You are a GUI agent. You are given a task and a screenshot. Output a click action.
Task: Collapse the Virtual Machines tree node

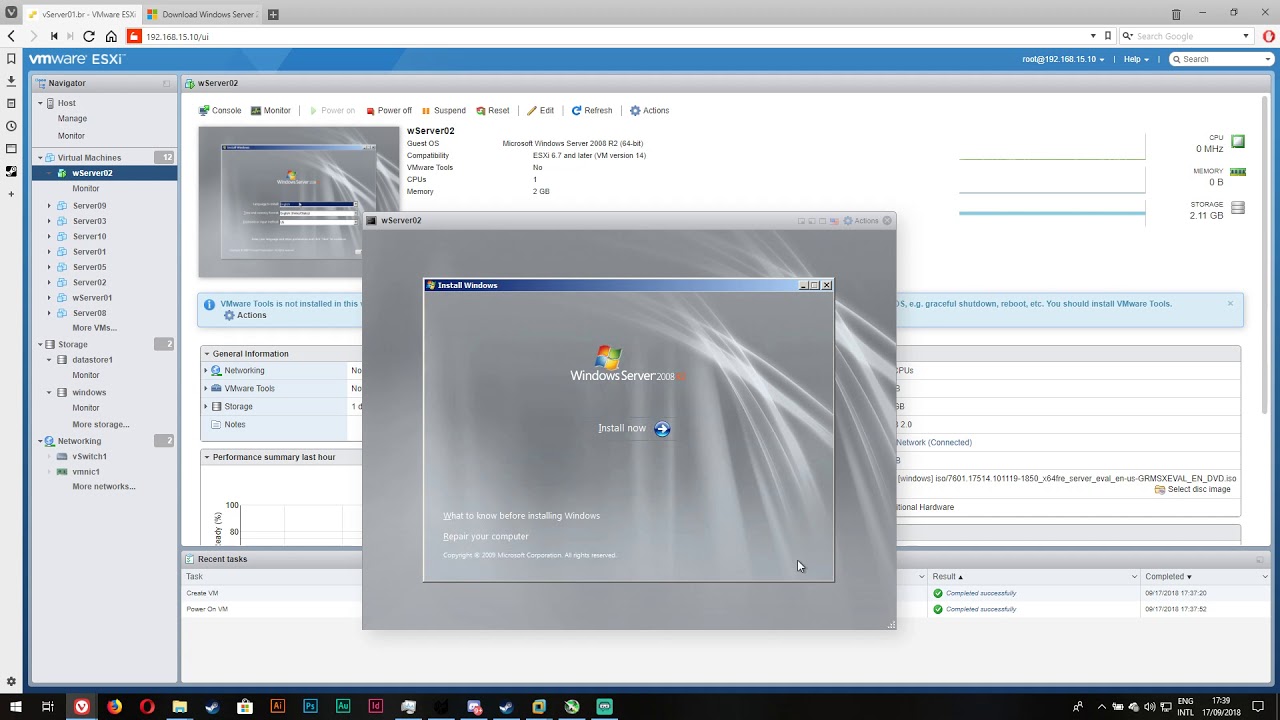tap(41, 158)
